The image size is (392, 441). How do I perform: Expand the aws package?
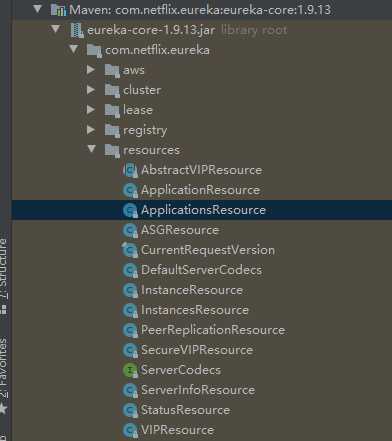pos(91,70)
